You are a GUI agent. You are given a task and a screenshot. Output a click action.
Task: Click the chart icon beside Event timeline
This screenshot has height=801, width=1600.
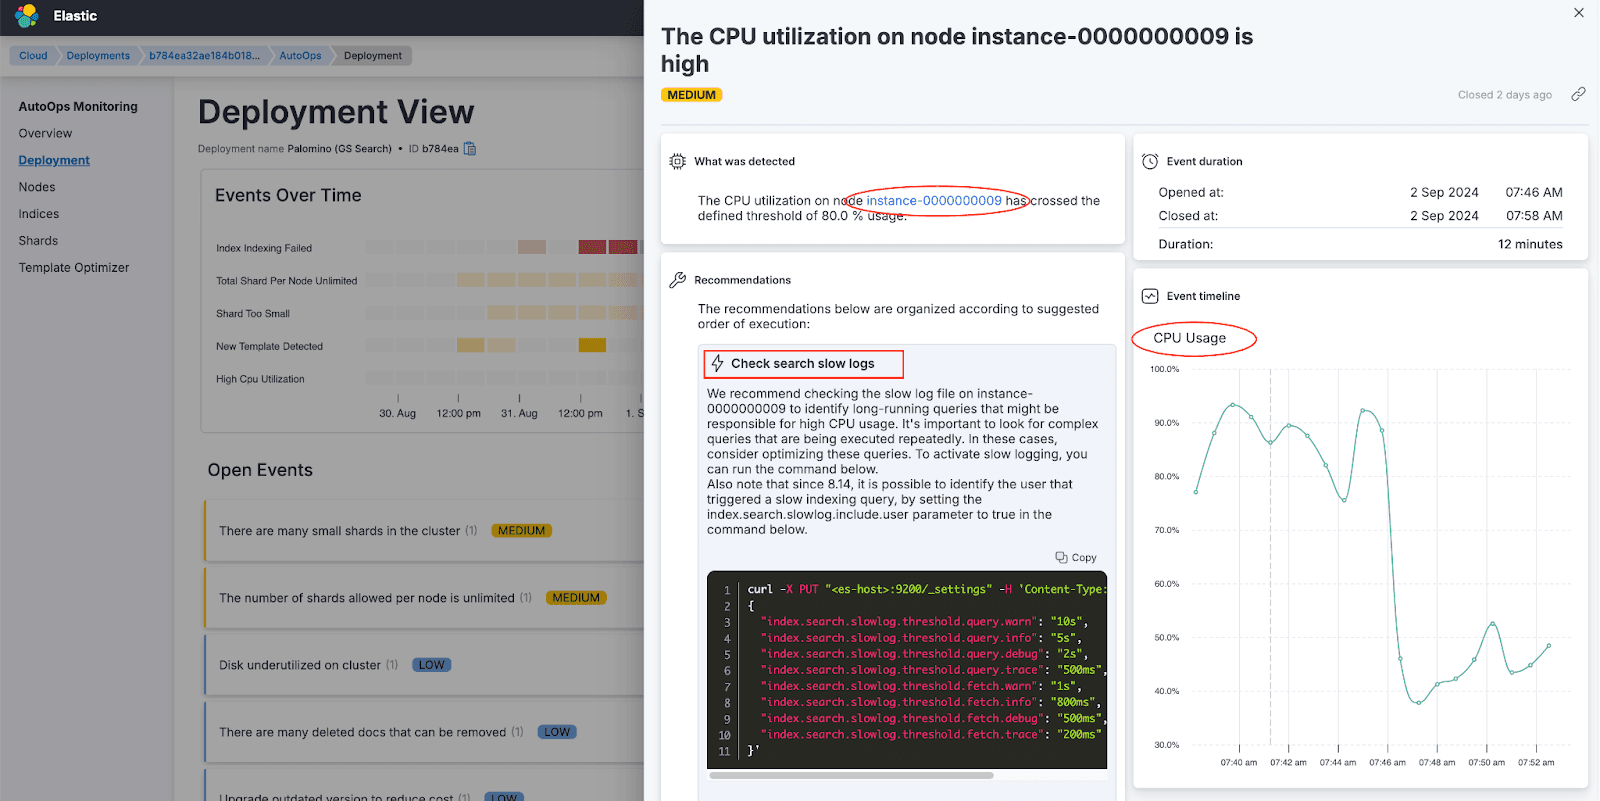[1150, 296]
